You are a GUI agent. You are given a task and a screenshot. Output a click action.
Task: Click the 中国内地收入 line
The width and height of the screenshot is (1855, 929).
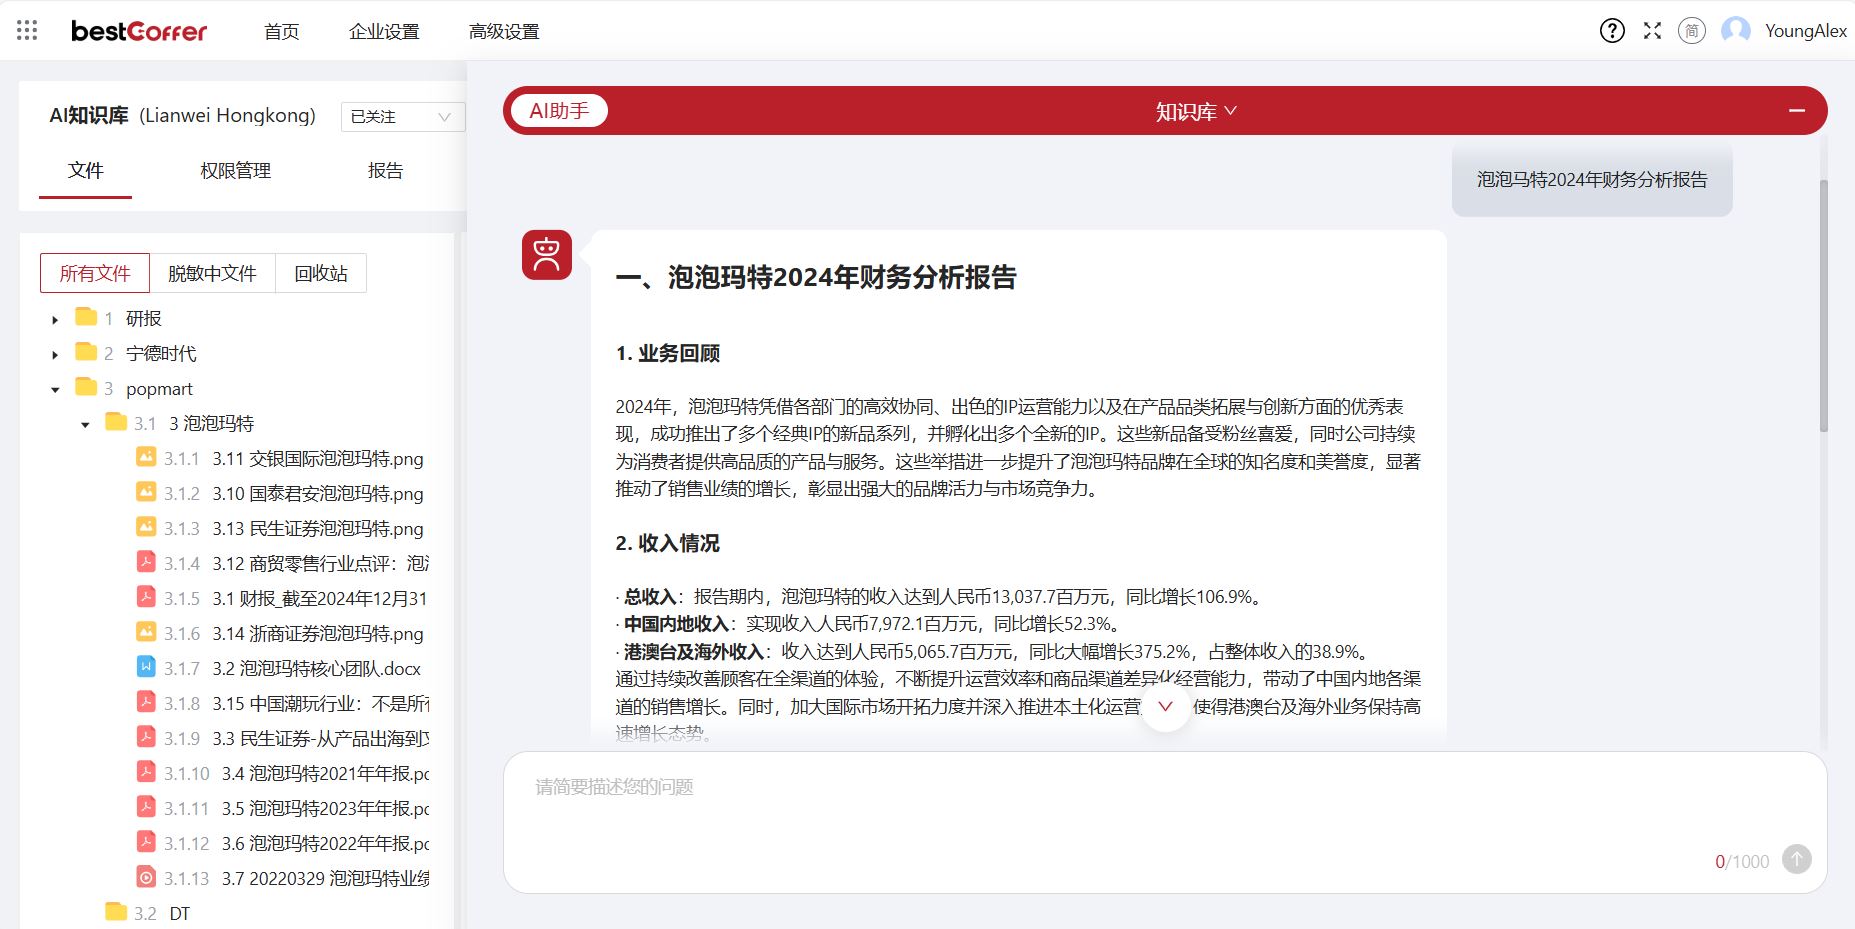[x=868, y=624]
